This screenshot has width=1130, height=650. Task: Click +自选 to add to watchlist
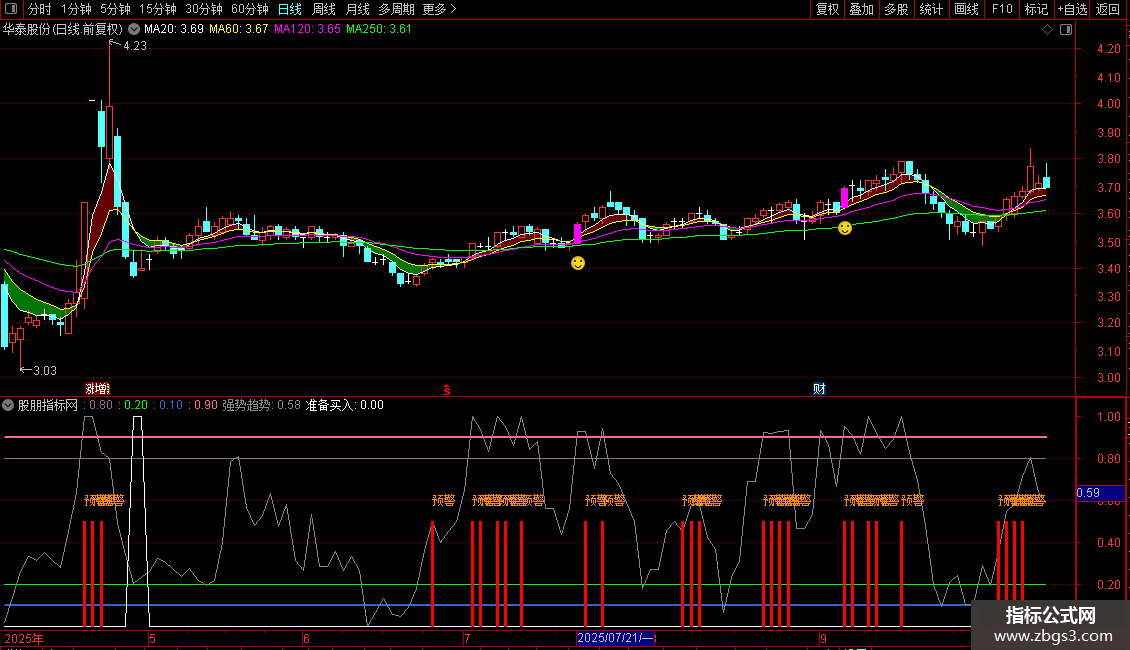1071,10
